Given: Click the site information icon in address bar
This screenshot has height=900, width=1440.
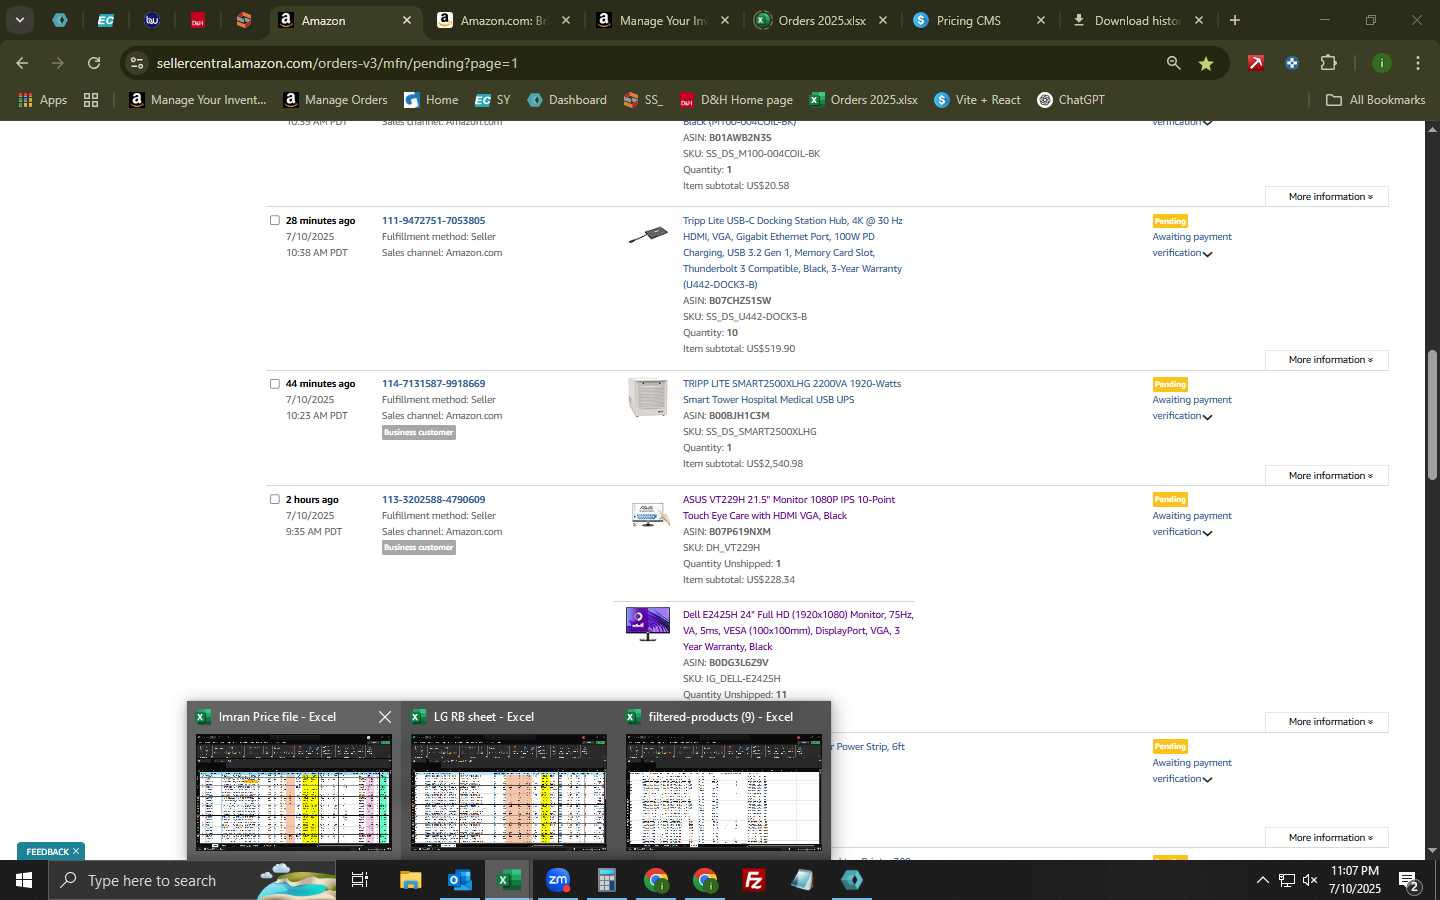Looking at the screenshot, I should coord(137,63).
